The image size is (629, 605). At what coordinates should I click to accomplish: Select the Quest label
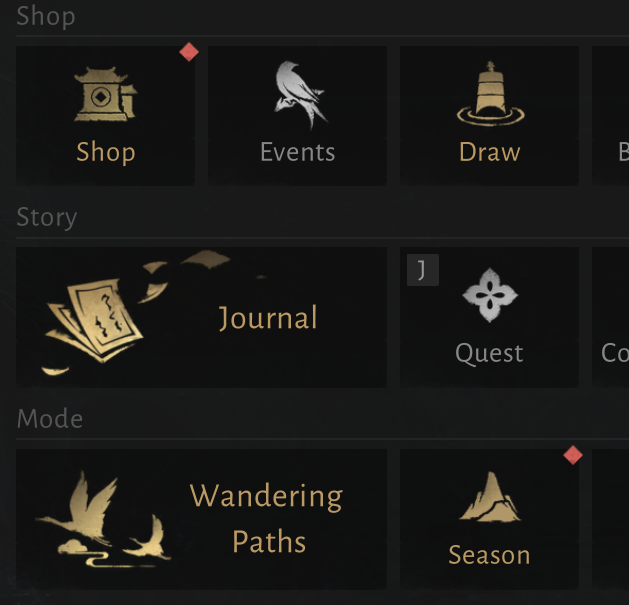pos(489,353)
